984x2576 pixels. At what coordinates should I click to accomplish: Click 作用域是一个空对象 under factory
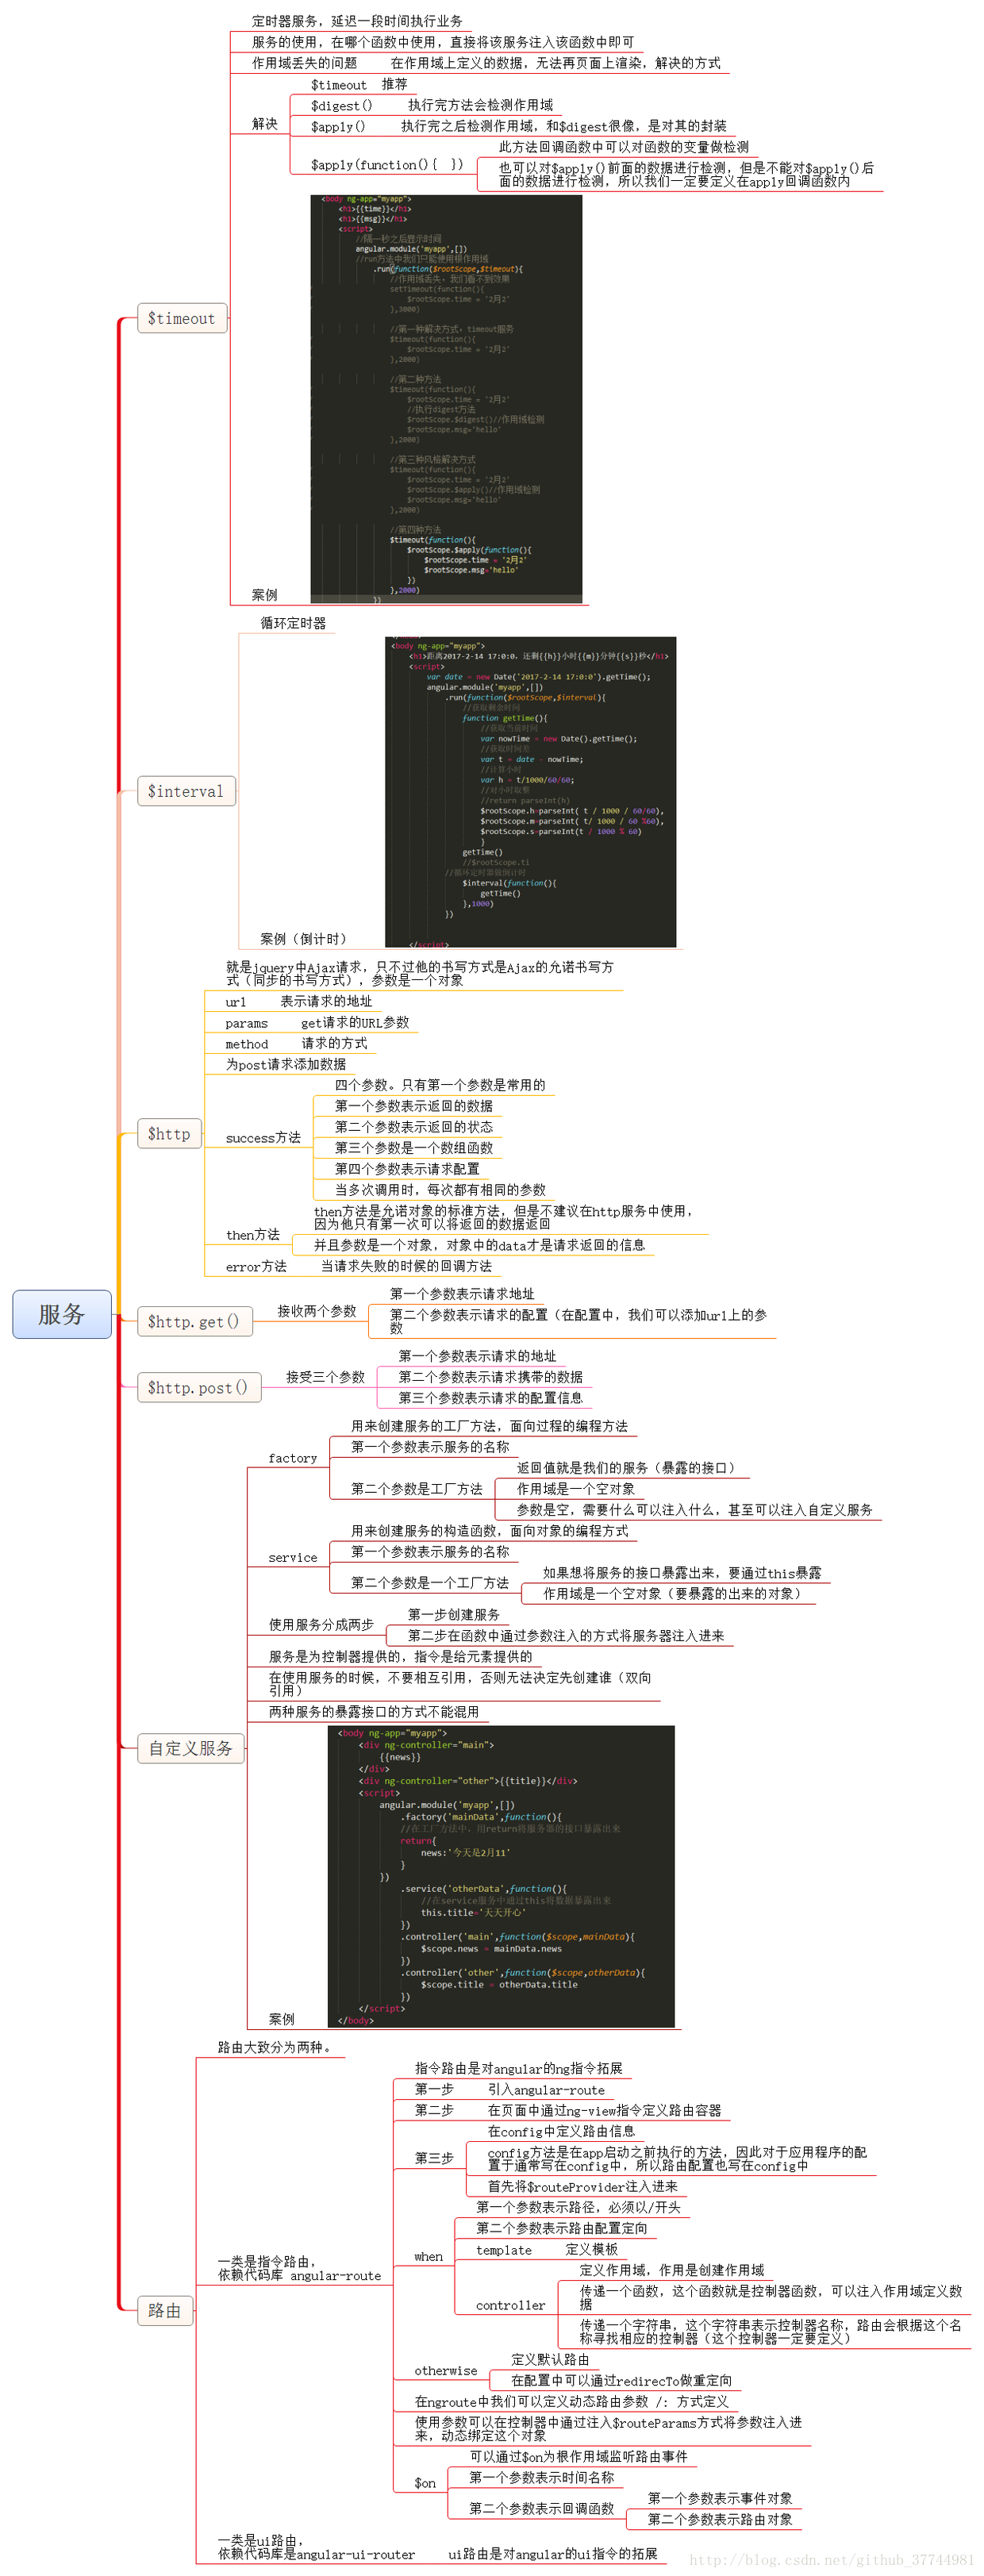point(575,1489)
